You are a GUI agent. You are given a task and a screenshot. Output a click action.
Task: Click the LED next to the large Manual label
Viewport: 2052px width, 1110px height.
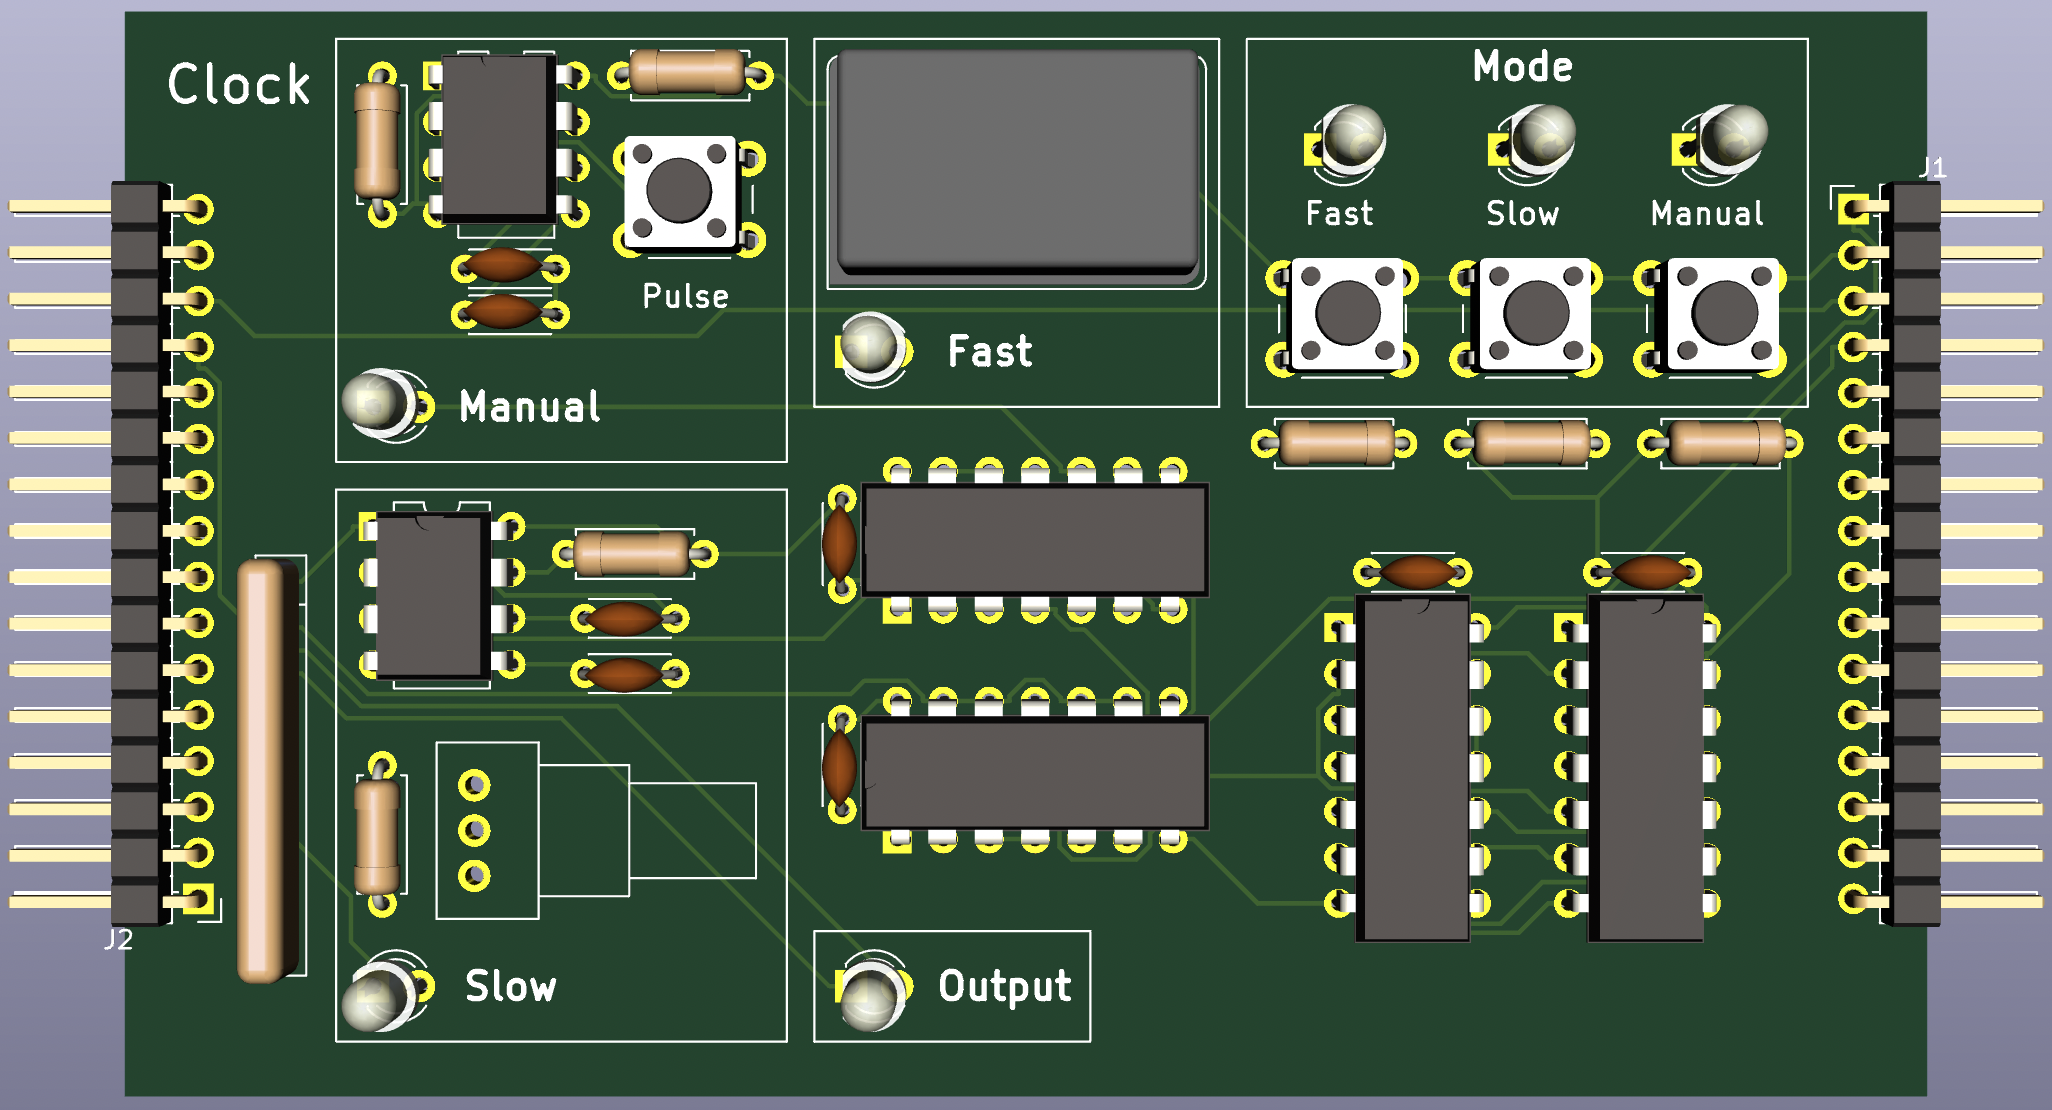(x=378, y=404)
